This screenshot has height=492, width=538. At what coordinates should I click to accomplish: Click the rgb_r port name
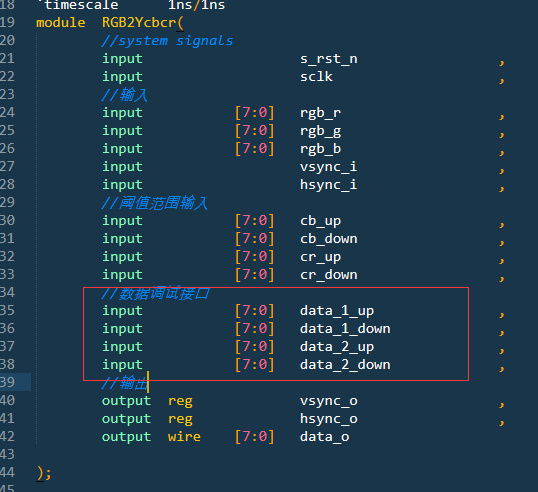click(x=320, y=113)
